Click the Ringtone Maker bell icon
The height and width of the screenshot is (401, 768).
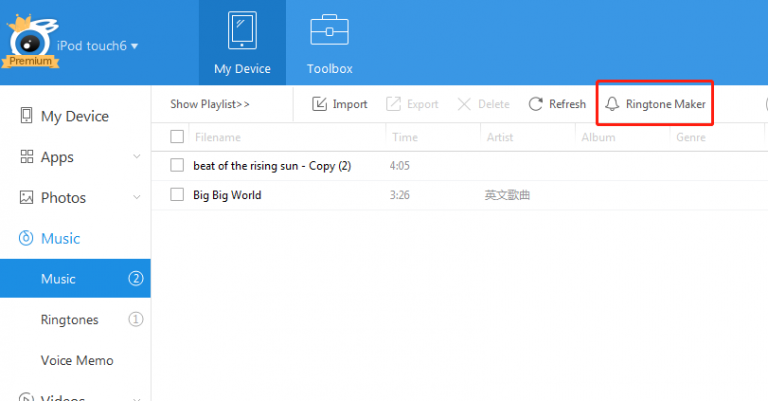tap(612, 104)
